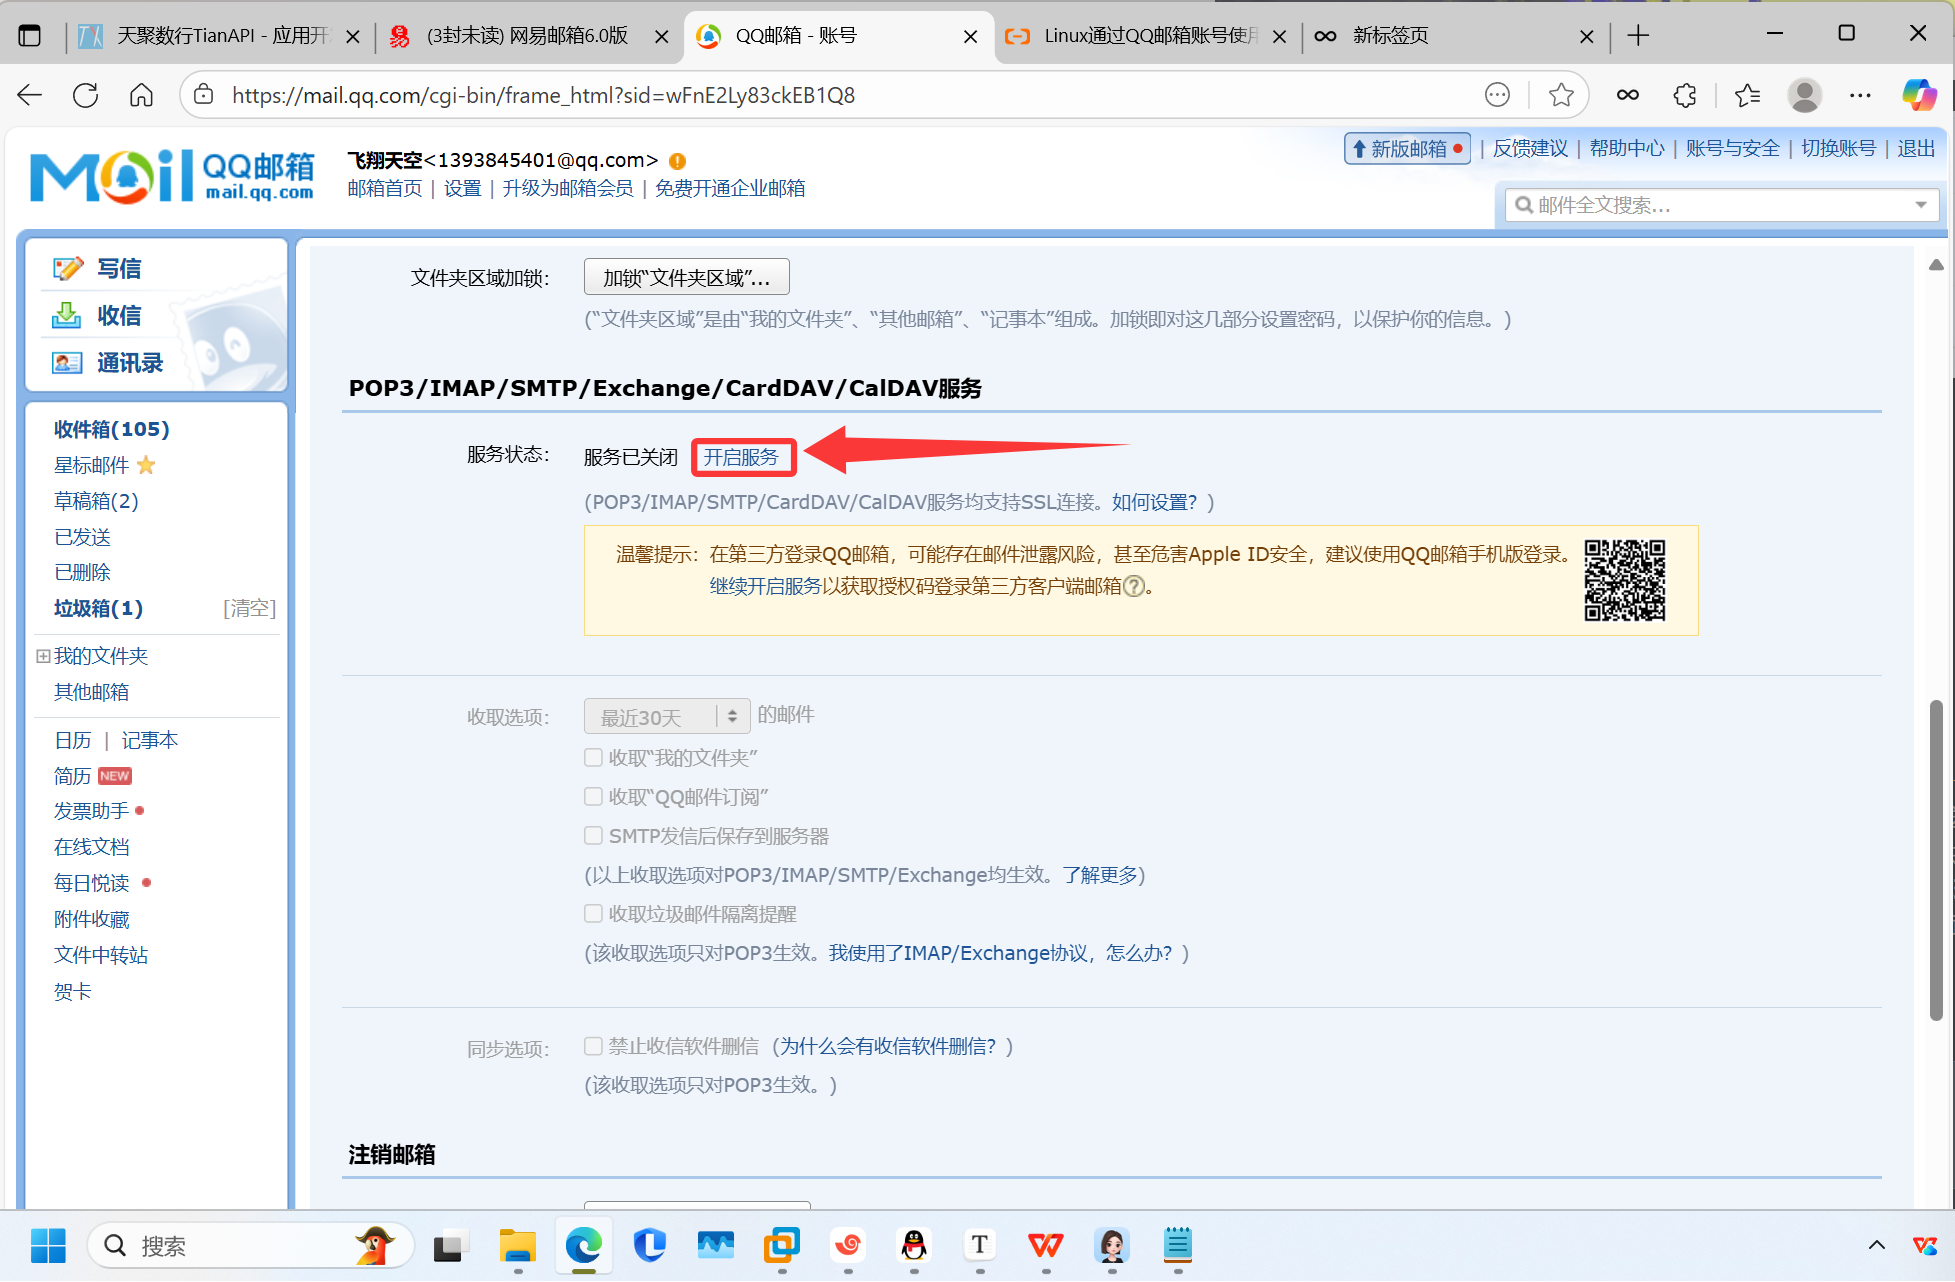
Task: Open the 通讯录 contacts icon
Action: pyautogui.click(x=66, y=362)
